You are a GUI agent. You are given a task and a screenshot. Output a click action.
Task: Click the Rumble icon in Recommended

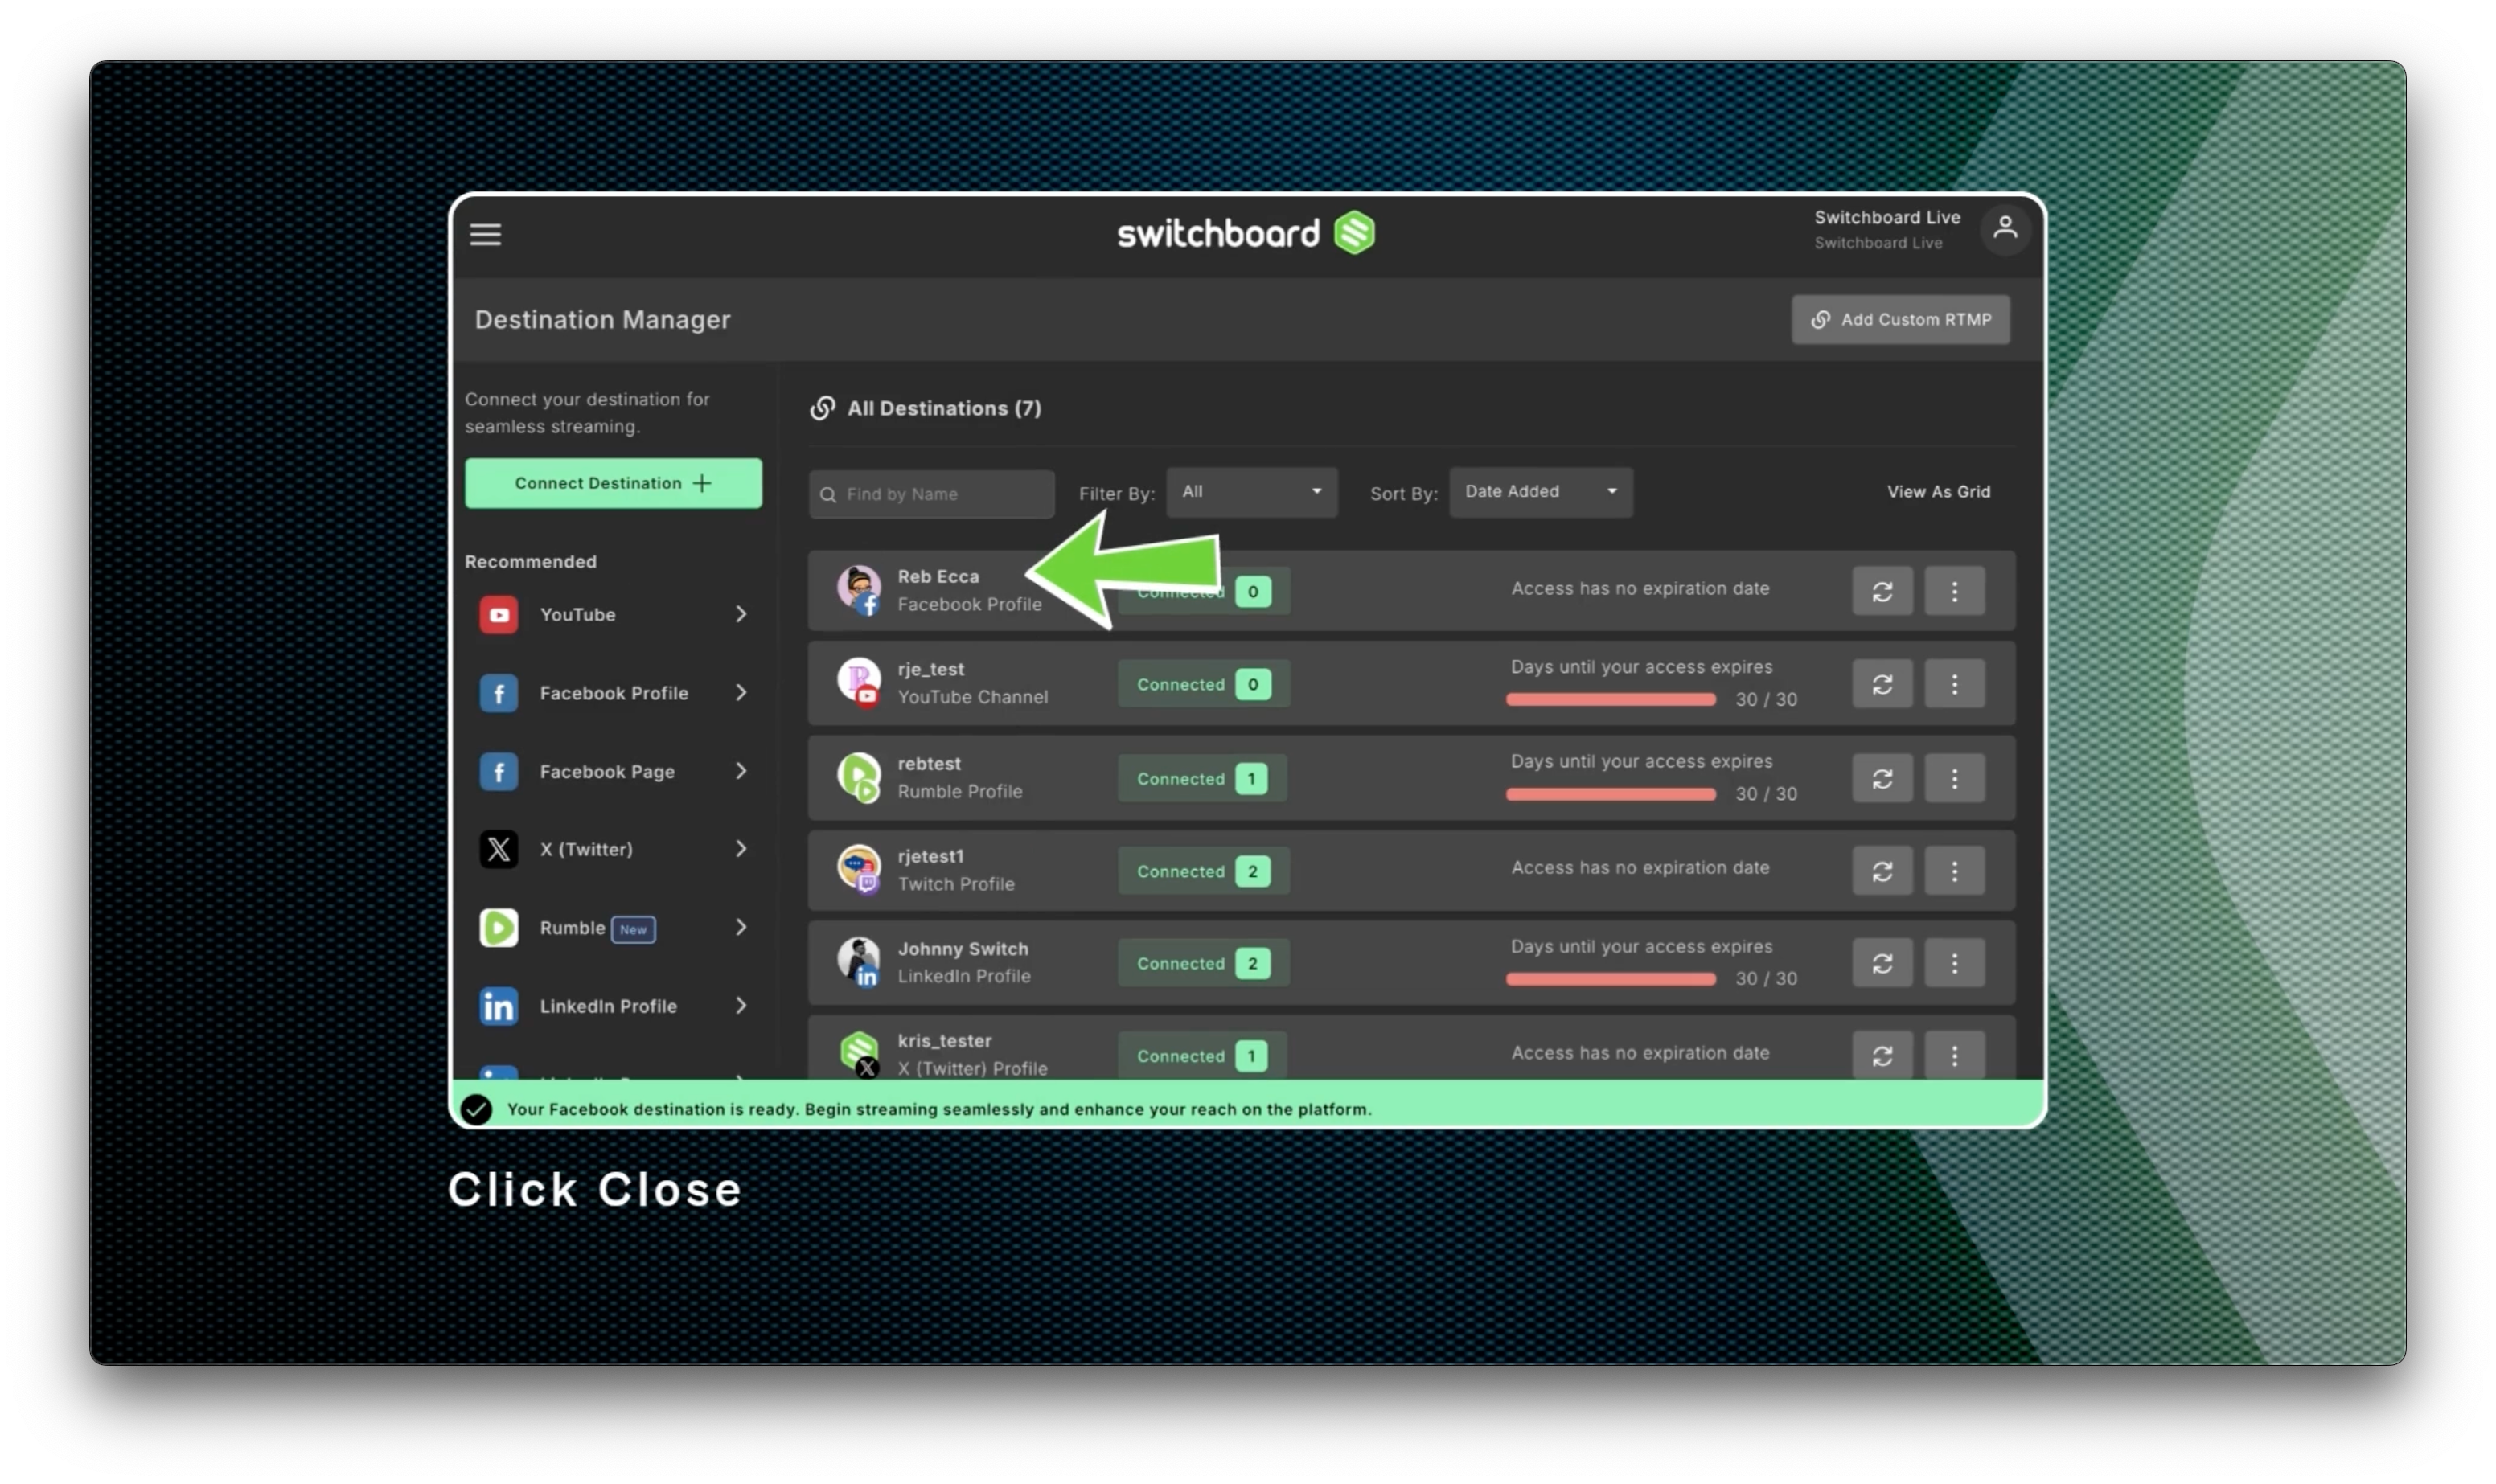[x=499, y=928]
